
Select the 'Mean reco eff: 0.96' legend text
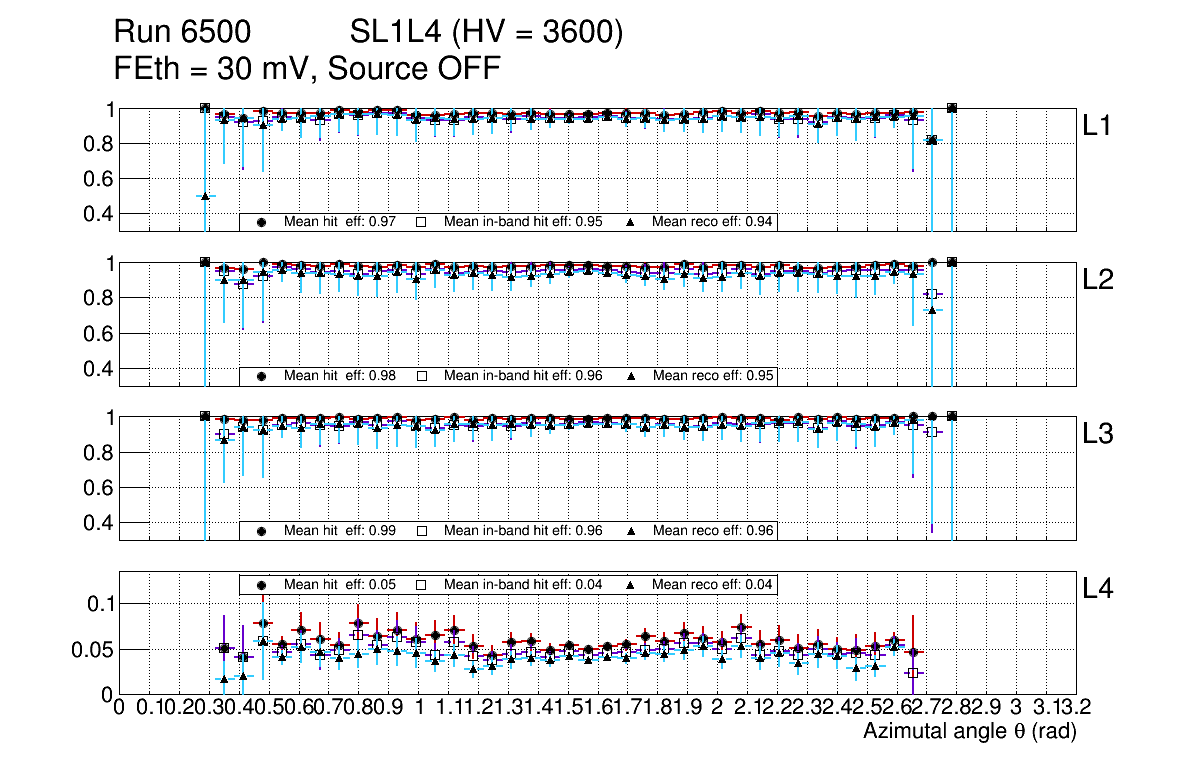click(x=713, y=530)
